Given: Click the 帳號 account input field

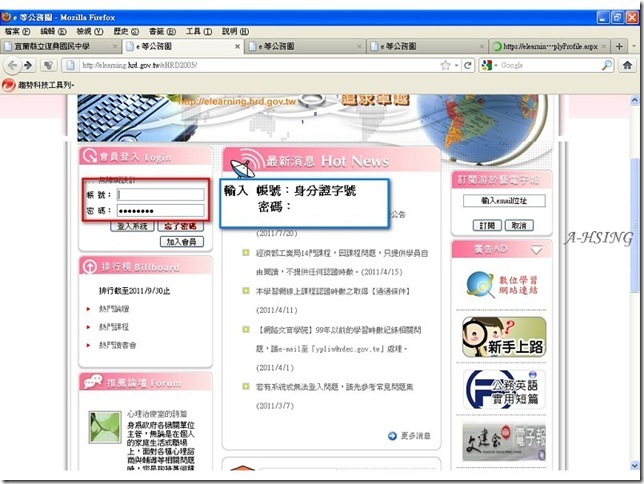Looking at the screenshot, I should (161, 195).
